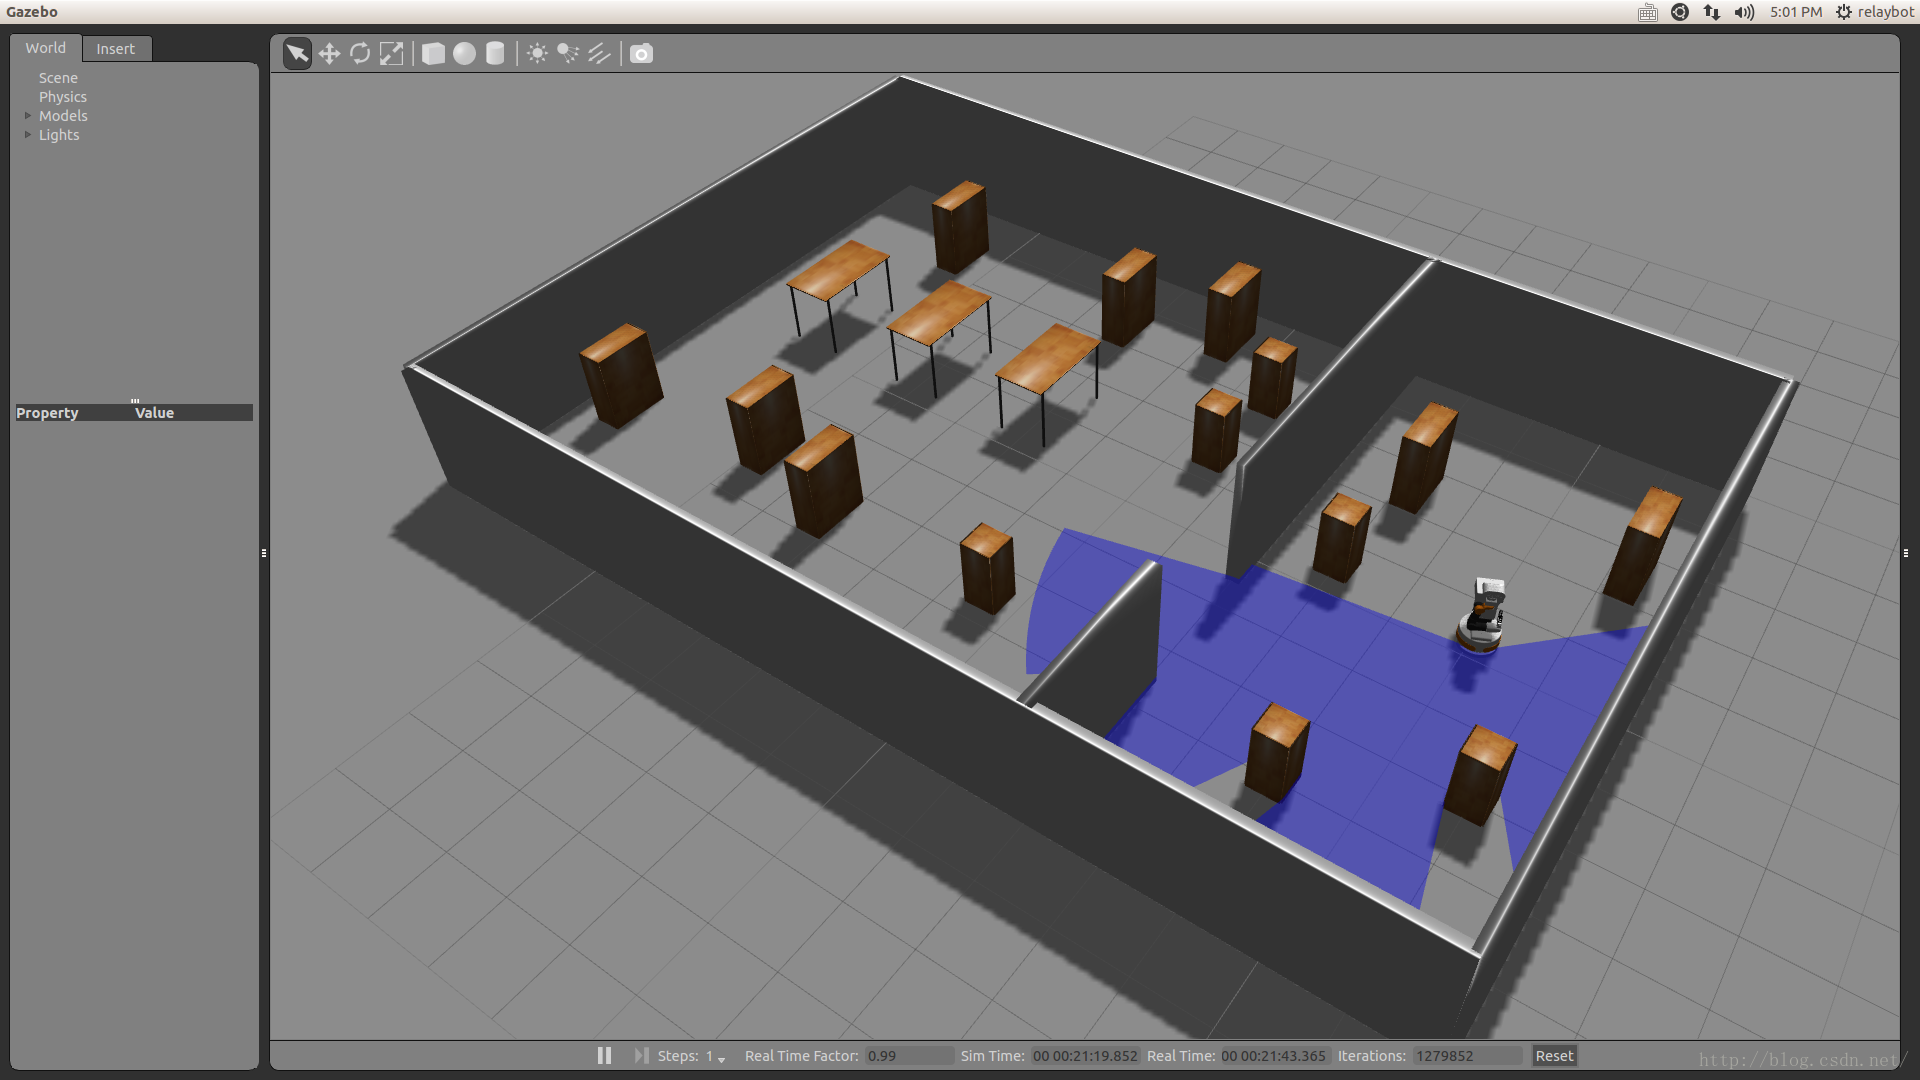The image size is (1920, 1080).
Task: Add a point light
Action: click(537, 53)
